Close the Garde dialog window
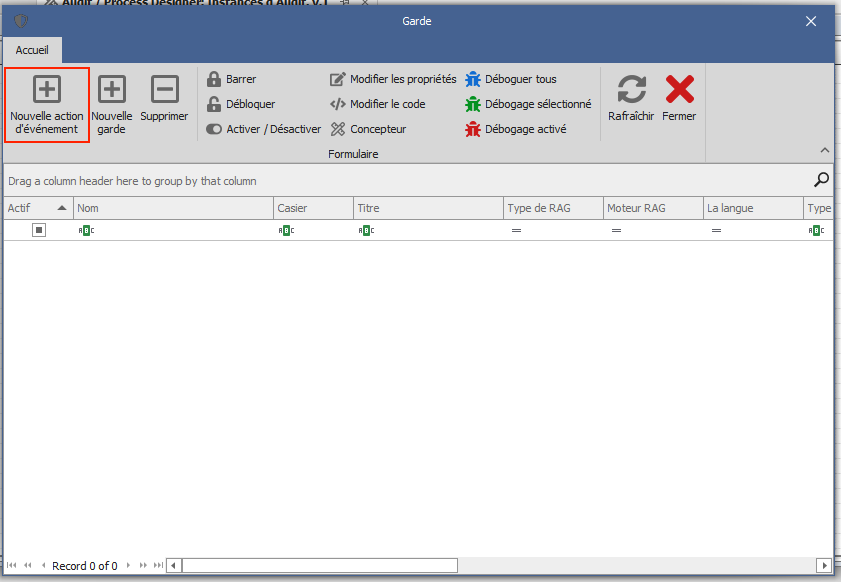 coord(811,21)
